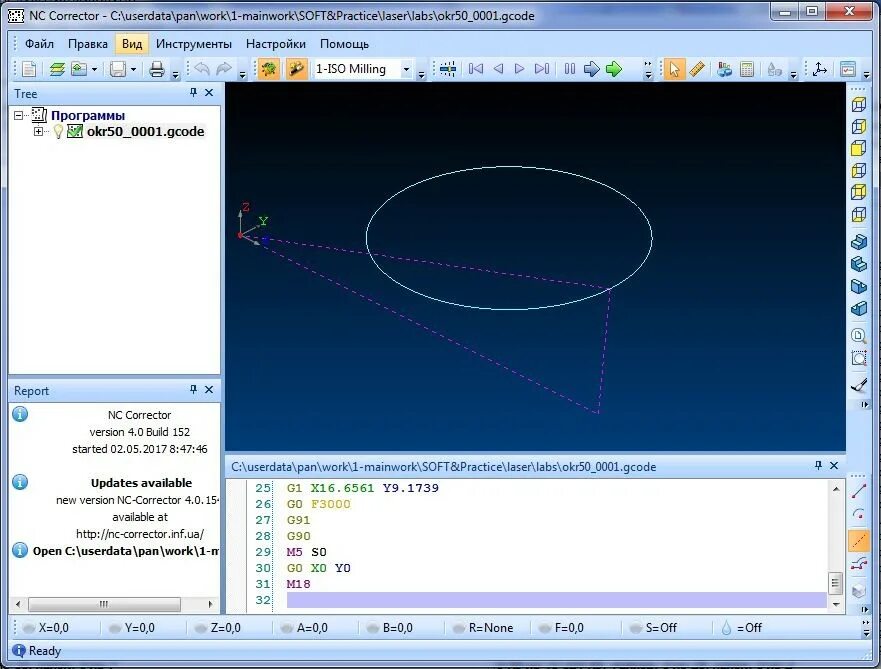Create a new file with the blank page icon

pos(28,69)
